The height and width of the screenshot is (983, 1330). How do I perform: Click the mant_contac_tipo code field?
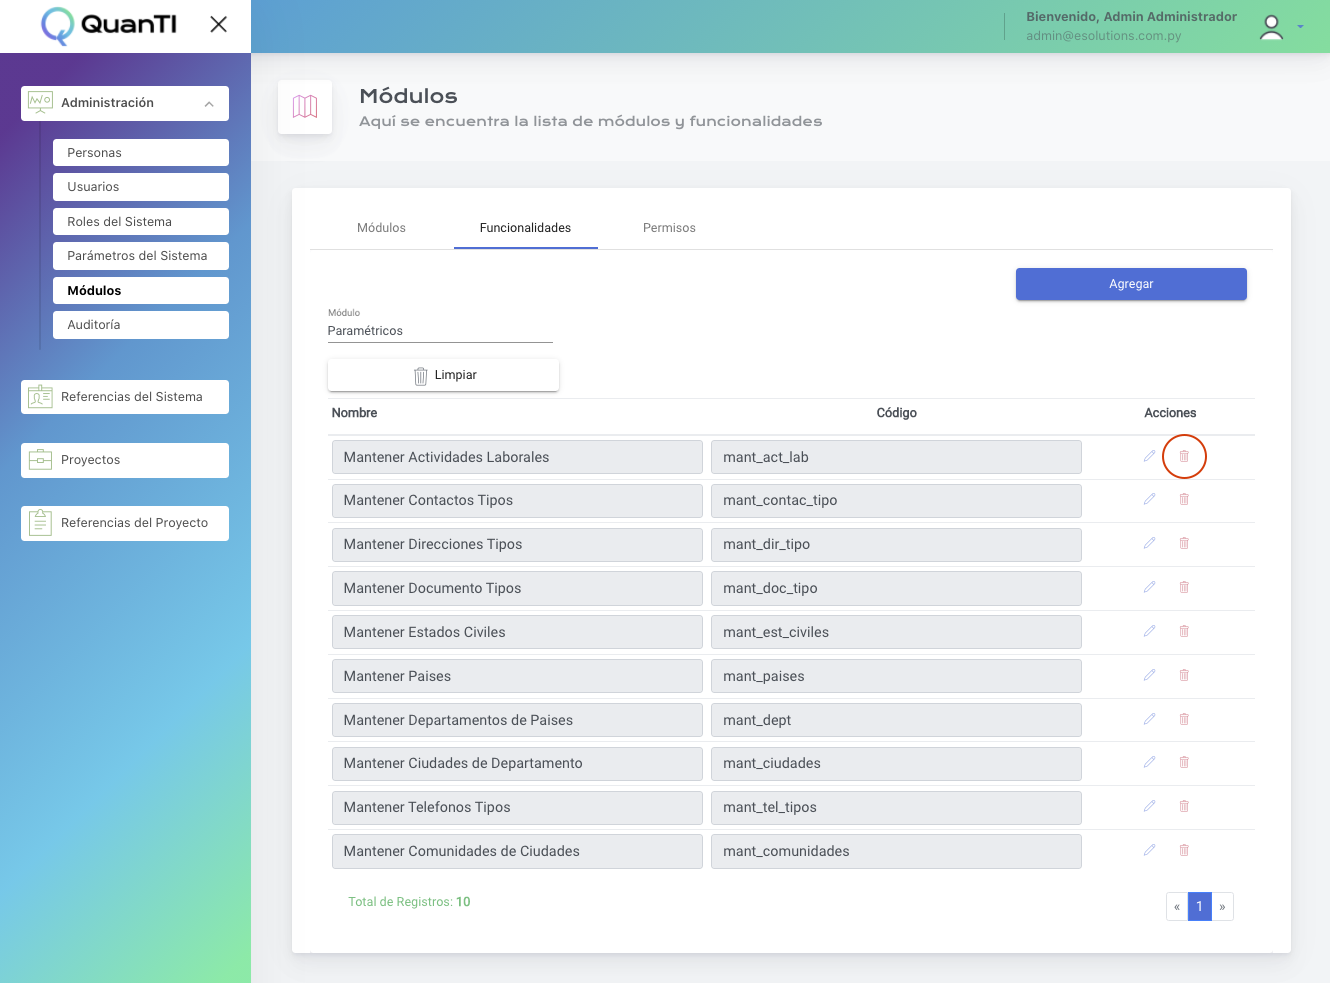click(896, 501)
